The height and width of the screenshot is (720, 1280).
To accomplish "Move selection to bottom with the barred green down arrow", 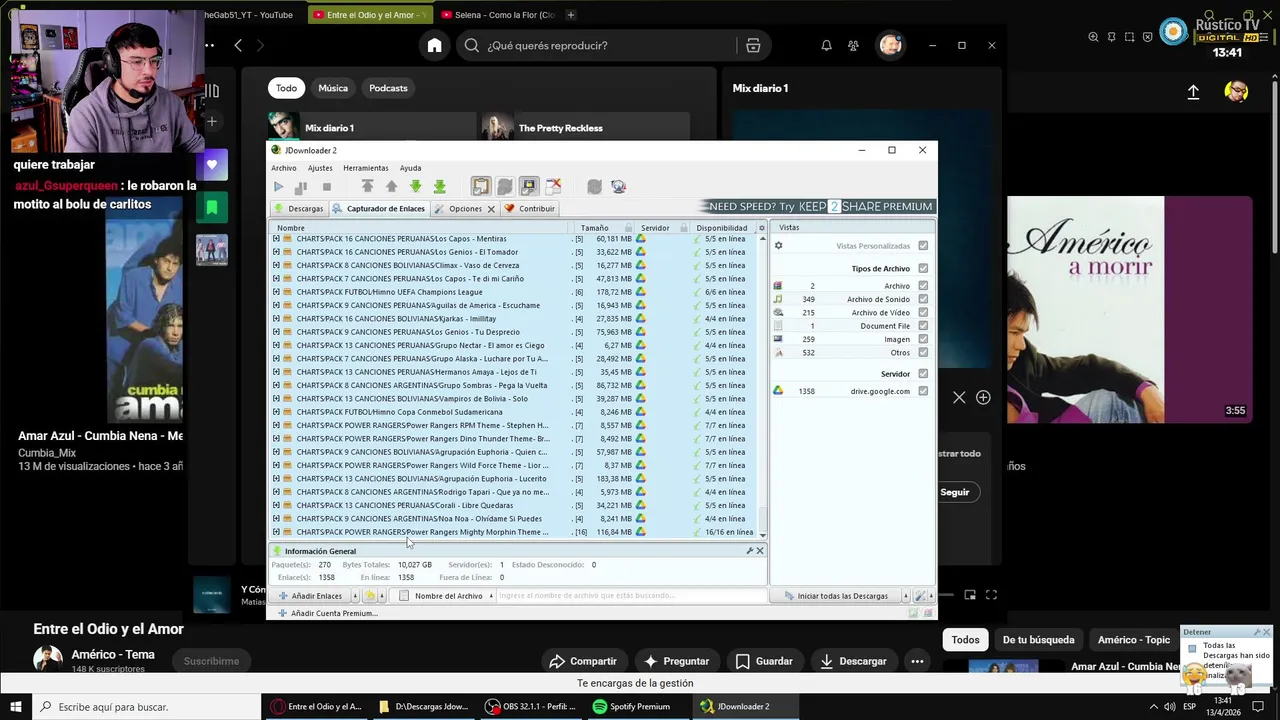I will point(439,187).
